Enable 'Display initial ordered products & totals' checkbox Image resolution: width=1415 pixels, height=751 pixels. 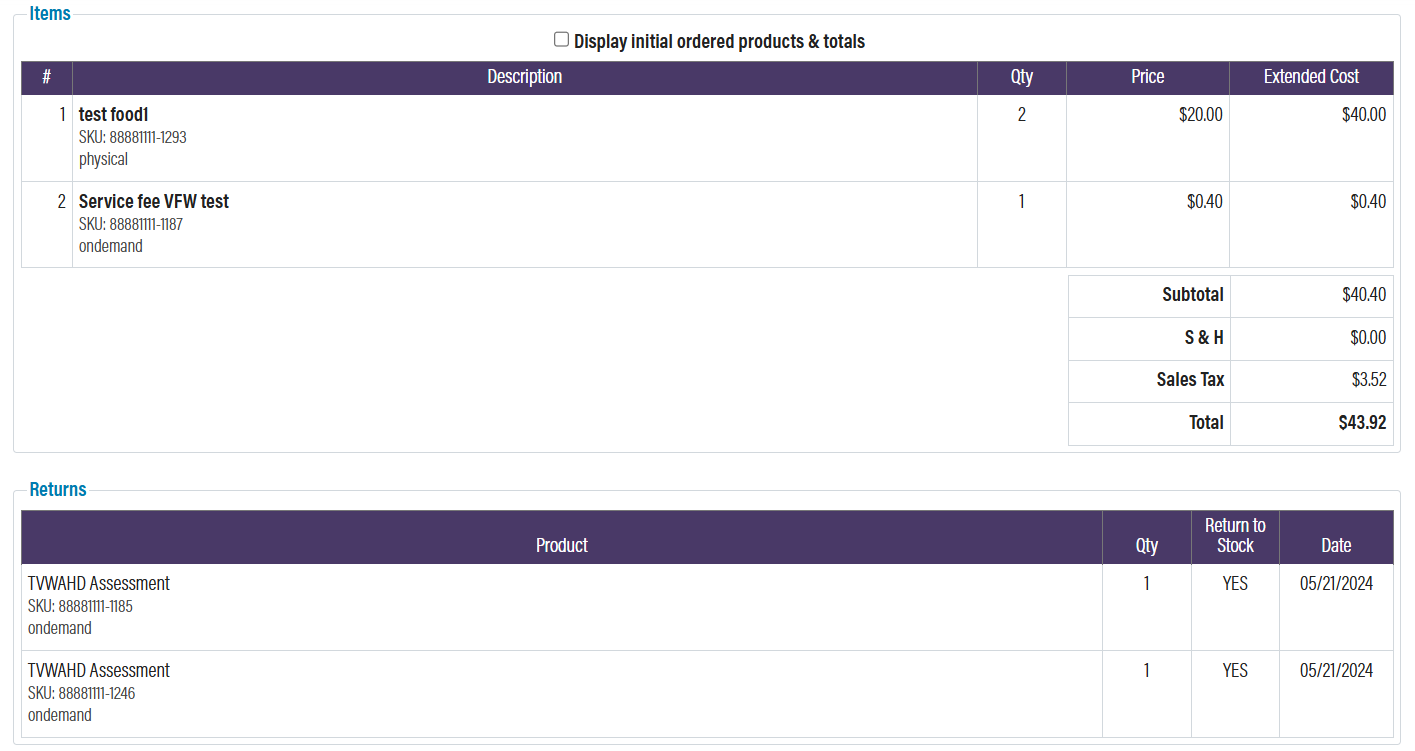tap(561, 38)
